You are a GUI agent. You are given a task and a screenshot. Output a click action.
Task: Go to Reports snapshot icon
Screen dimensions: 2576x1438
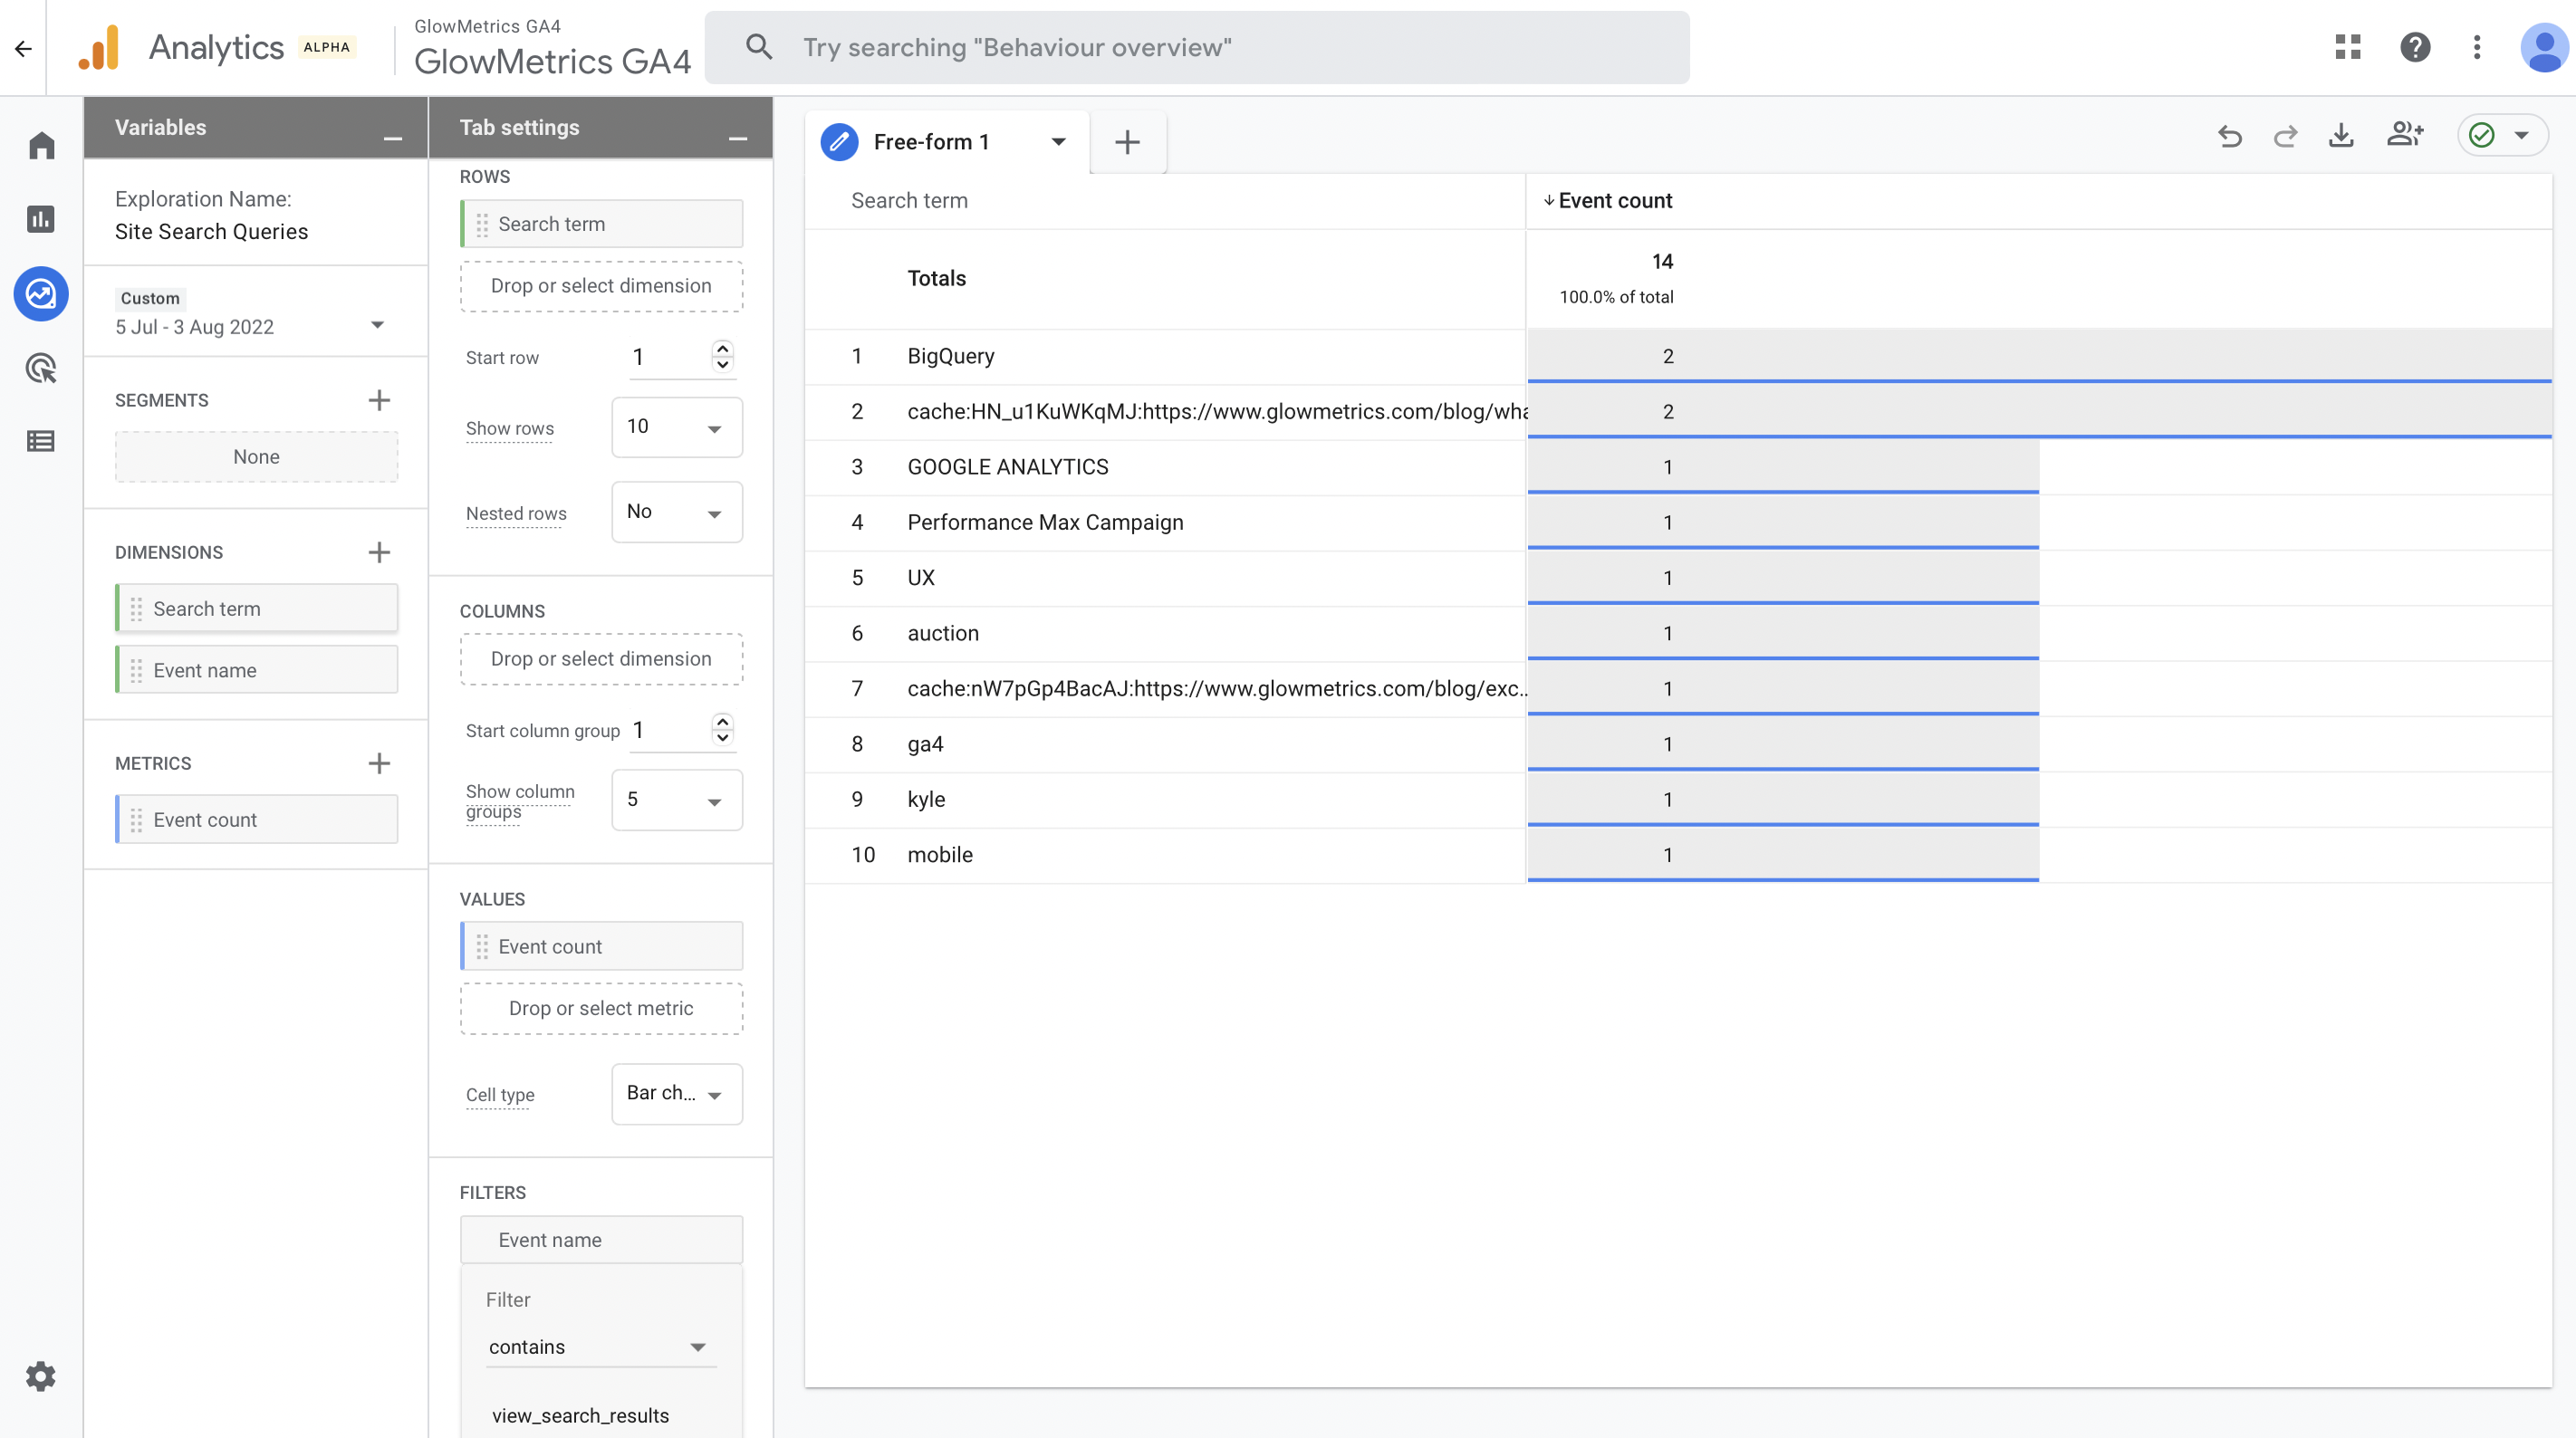click(x=41, y=219)
